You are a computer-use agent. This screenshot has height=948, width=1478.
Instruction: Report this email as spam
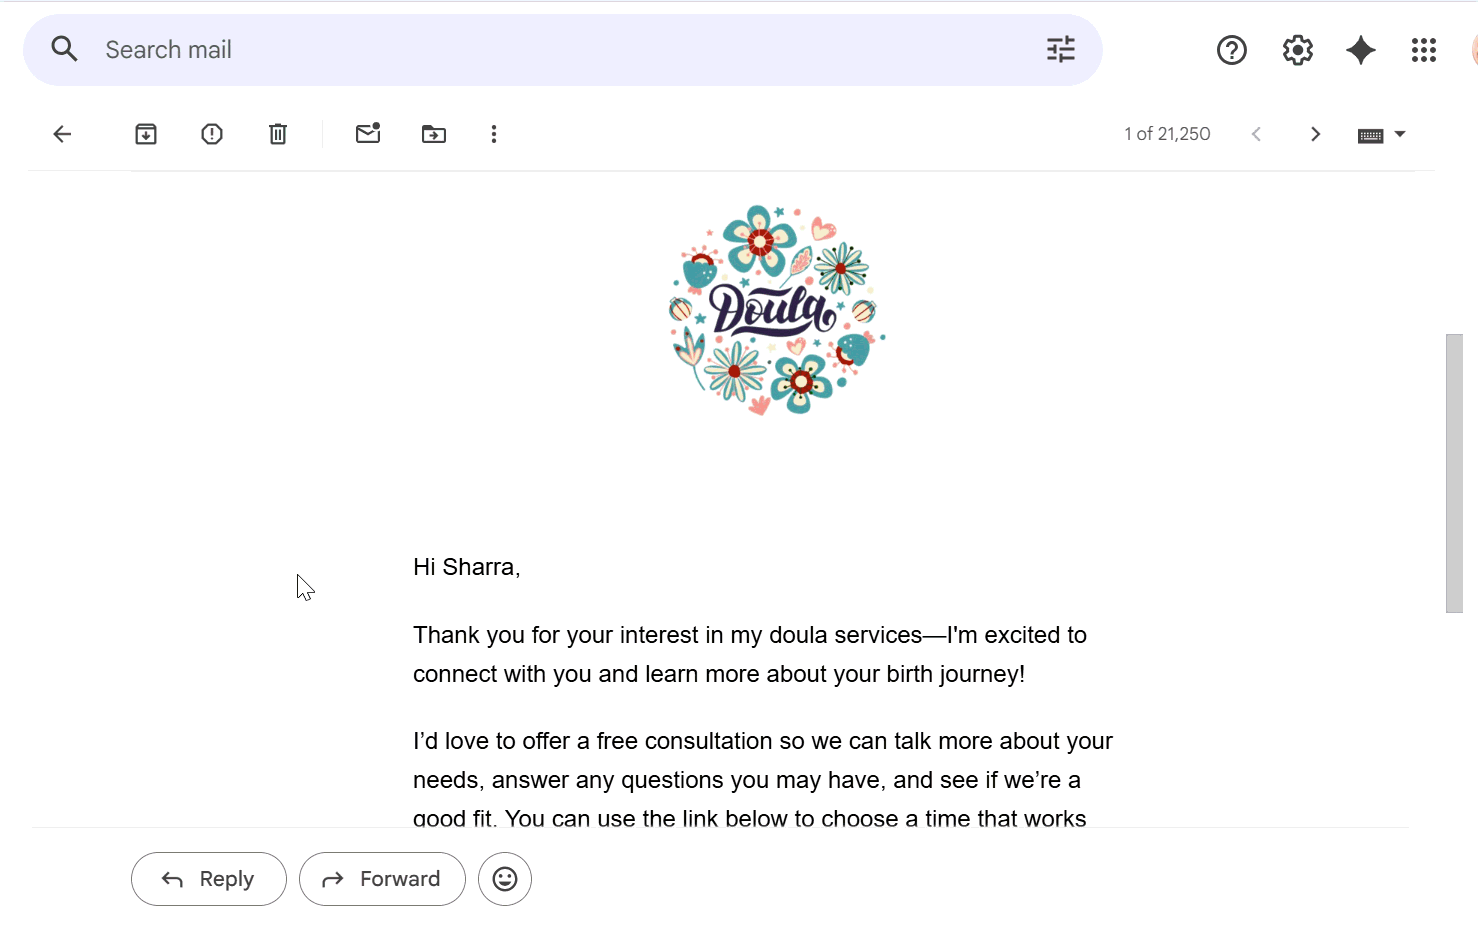click(212, 134)
